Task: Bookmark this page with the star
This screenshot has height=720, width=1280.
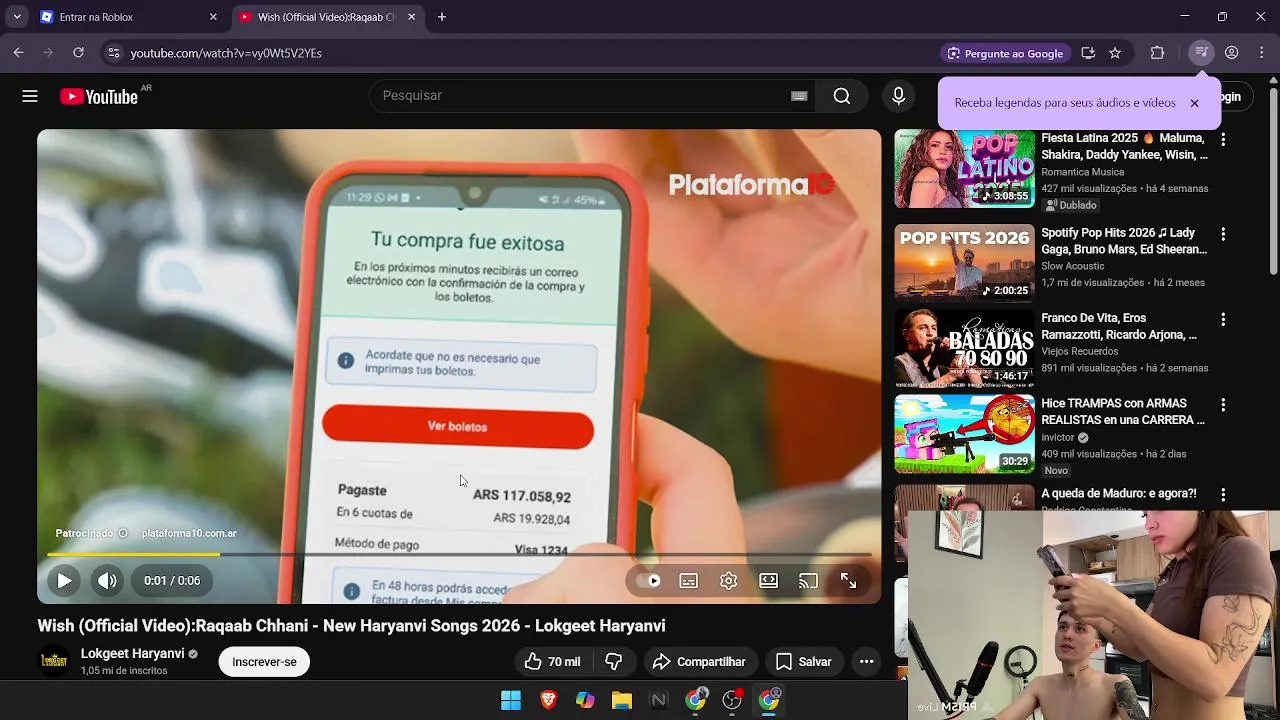Action: 1115,53
